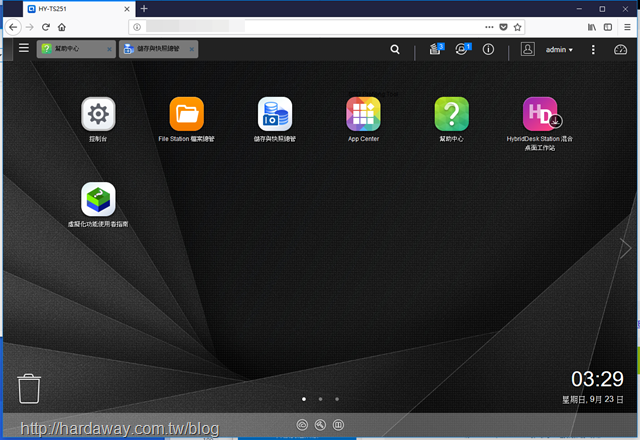The image size is (640, 440).
Task: Open the green Help Center desktop icon
Action: (451, 114)
